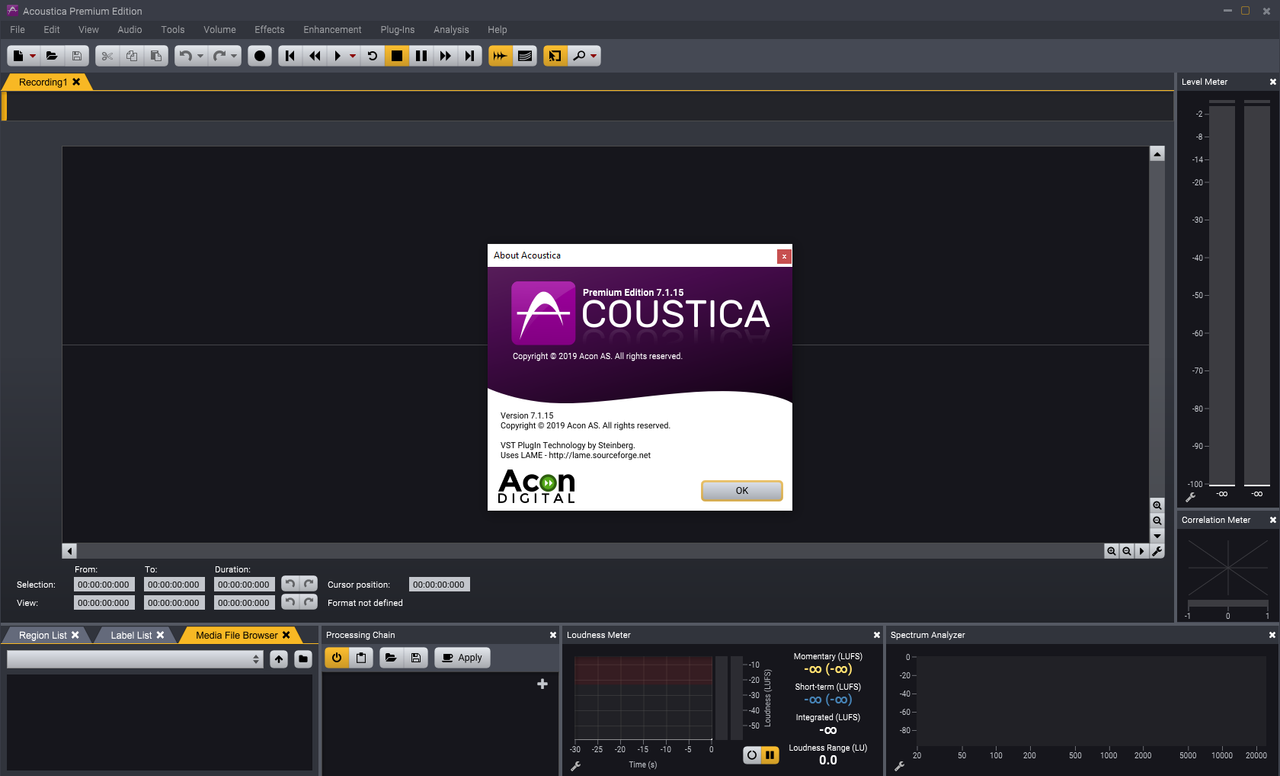Click the New file icon in toolbar
The image size is (1280, 776).
pyautogui.click(x=18, y=56)
